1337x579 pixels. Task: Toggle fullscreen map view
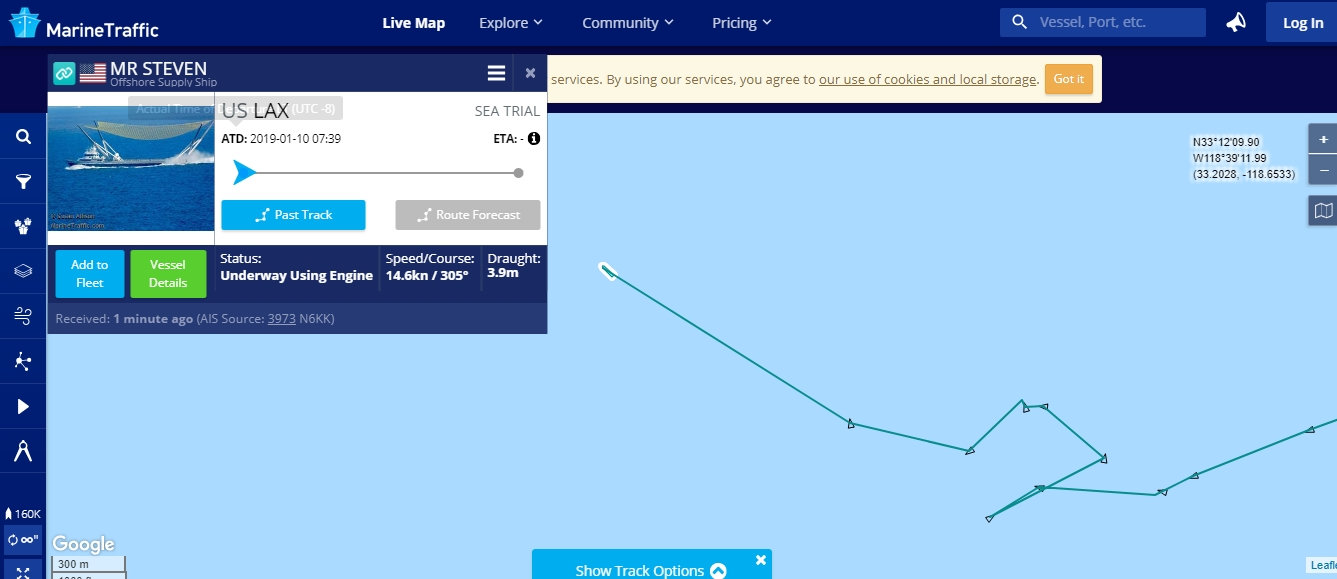click(x=23, y=572)
